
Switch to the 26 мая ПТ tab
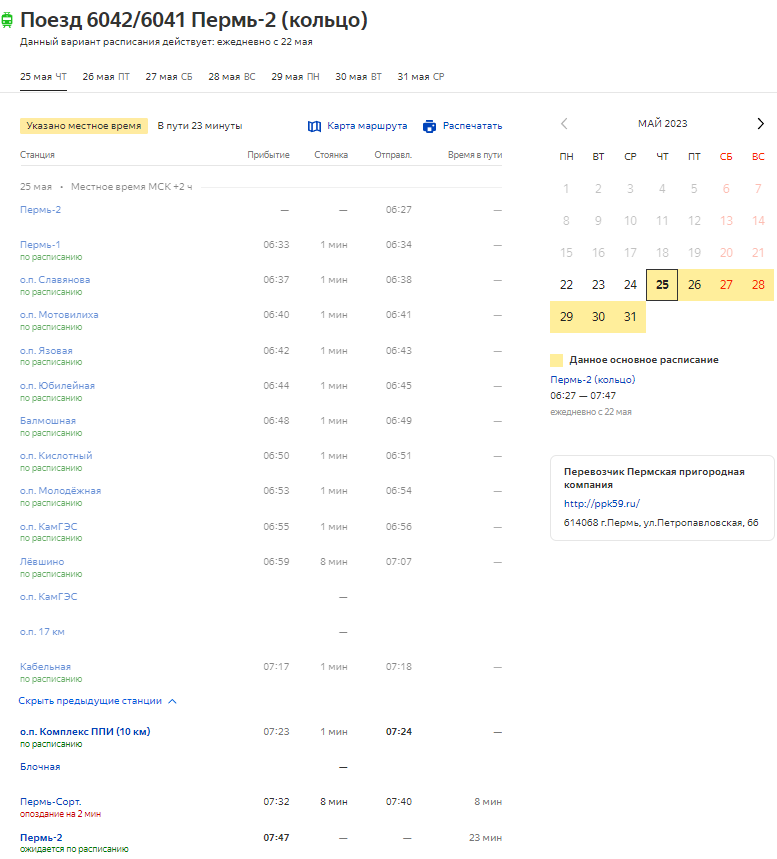[x=106, y=77]
